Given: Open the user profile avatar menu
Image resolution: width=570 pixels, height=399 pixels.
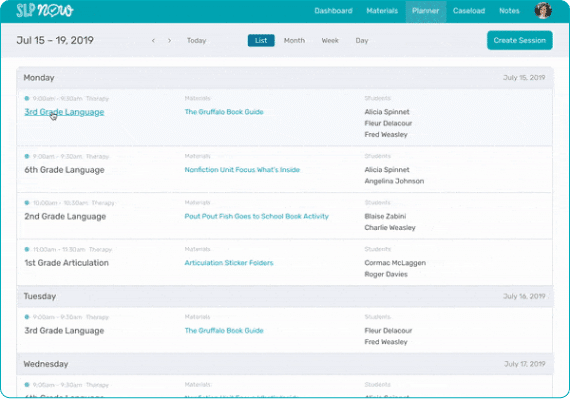Looking at the screenshot, I should point(543,10).
